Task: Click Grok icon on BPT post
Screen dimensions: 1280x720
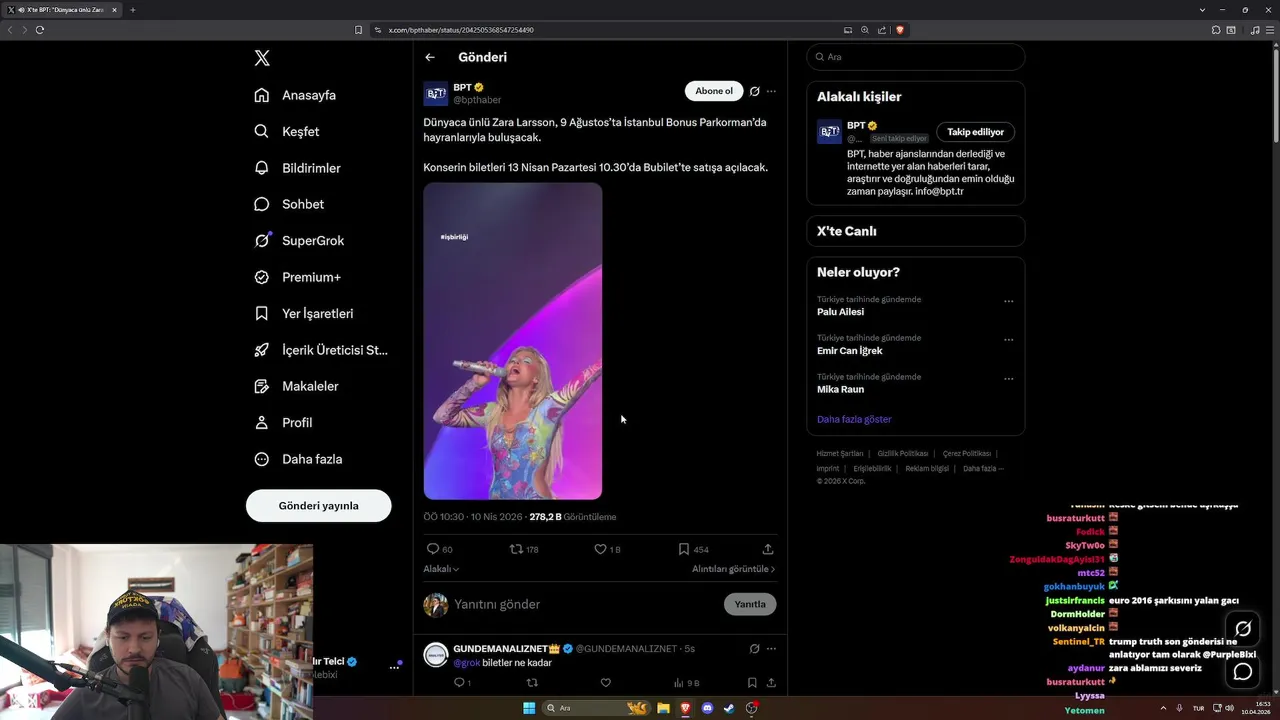Action: (x=755, y=91)
